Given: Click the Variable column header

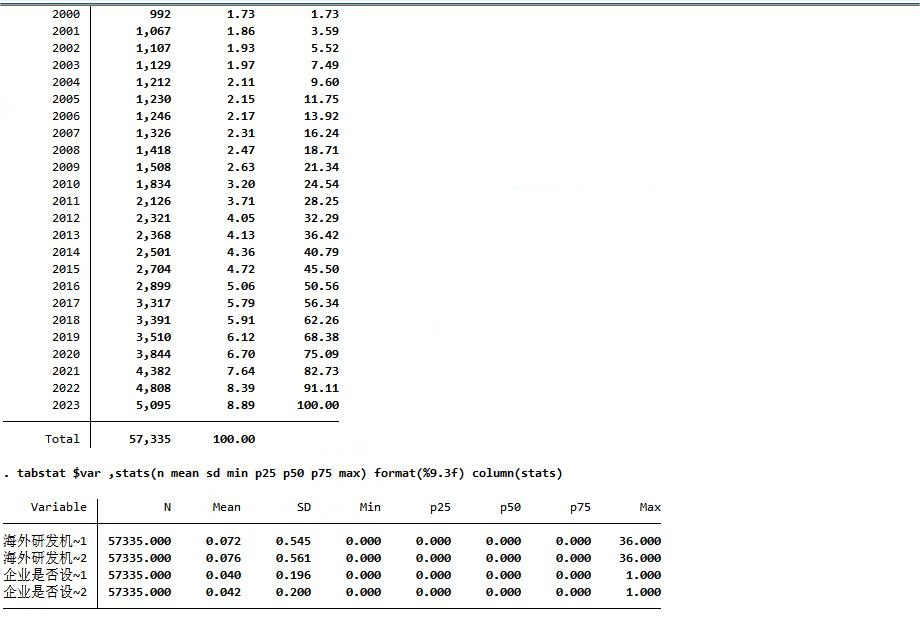Looking at the screenshot, I should [58, 507].
